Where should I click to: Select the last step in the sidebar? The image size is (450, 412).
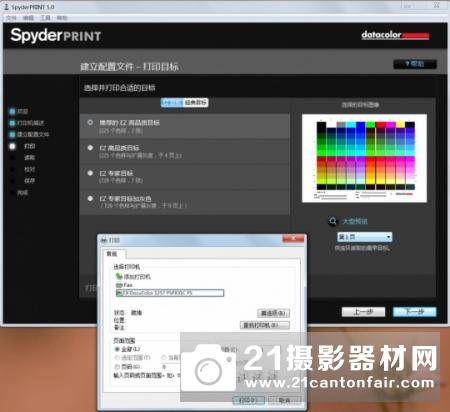(22, 192)
